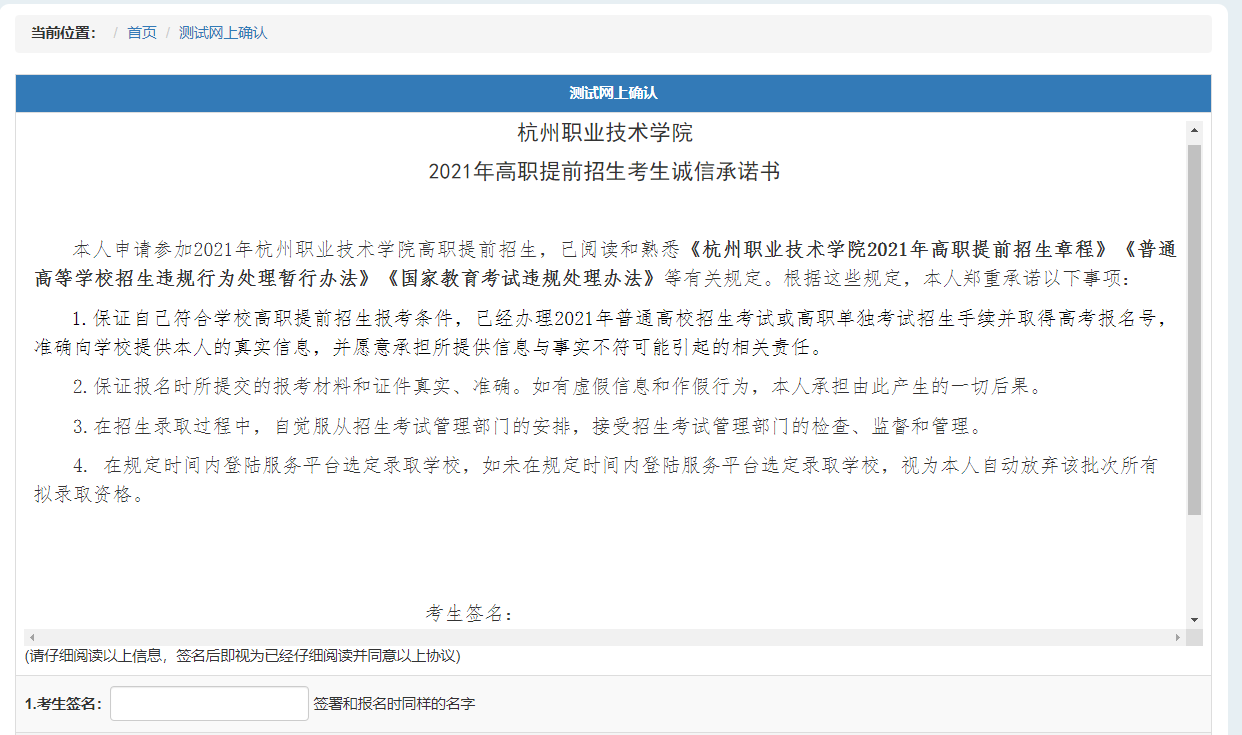Open the 首页 breadcrumb link
Screen dimensions: 1242x735
click(142, 33)
